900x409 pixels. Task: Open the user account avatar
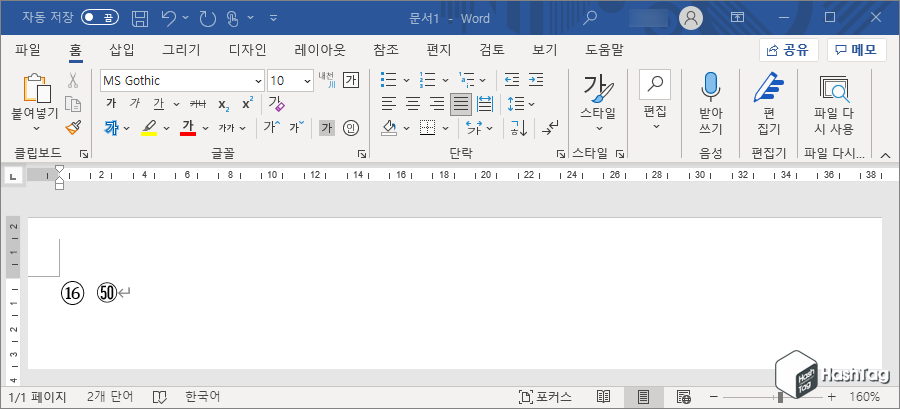(691, 18)
